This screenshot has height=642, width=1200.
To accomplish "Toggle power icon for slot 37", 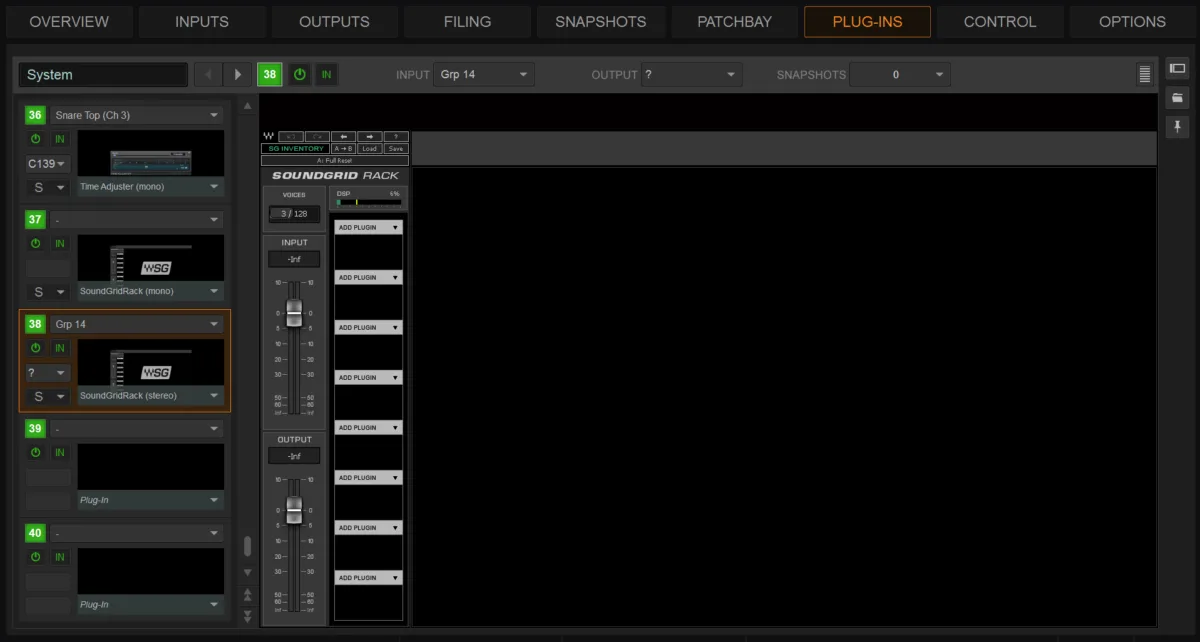I will pos(36,243).
